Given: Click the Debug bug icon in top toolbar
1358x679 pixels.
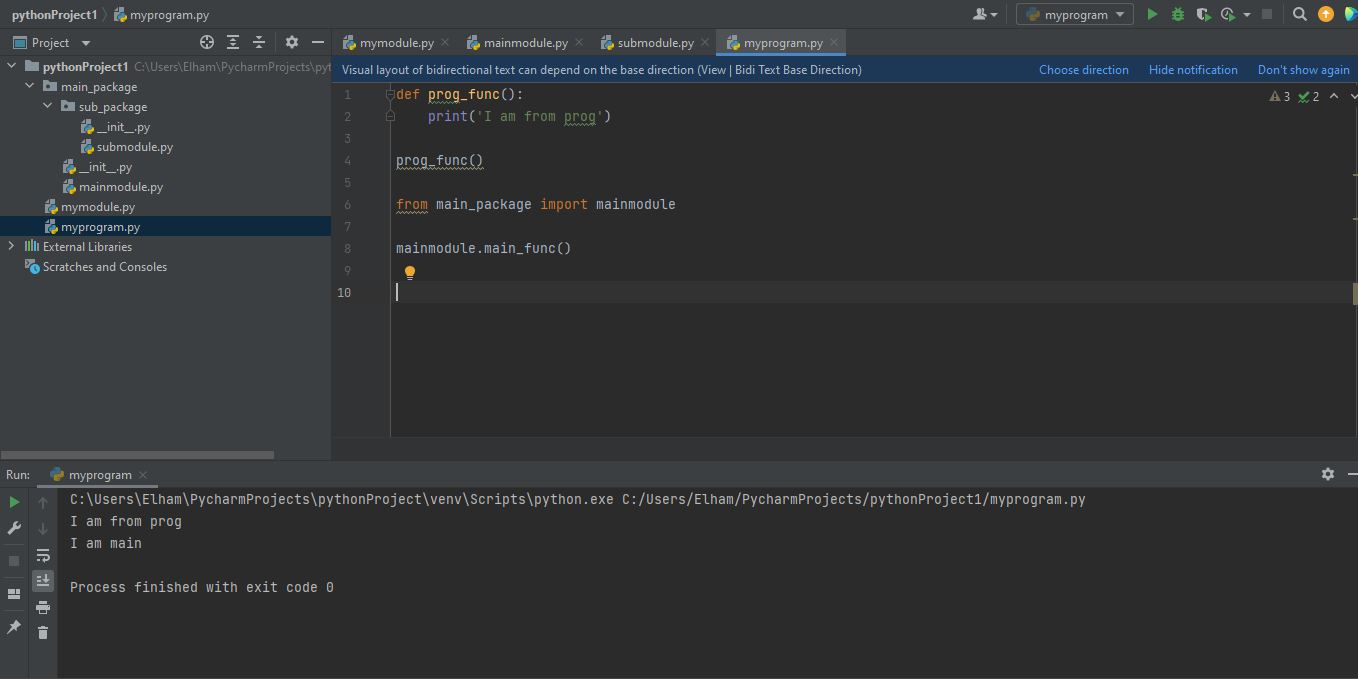Looking at the screenshot, I should [1177, 14].
